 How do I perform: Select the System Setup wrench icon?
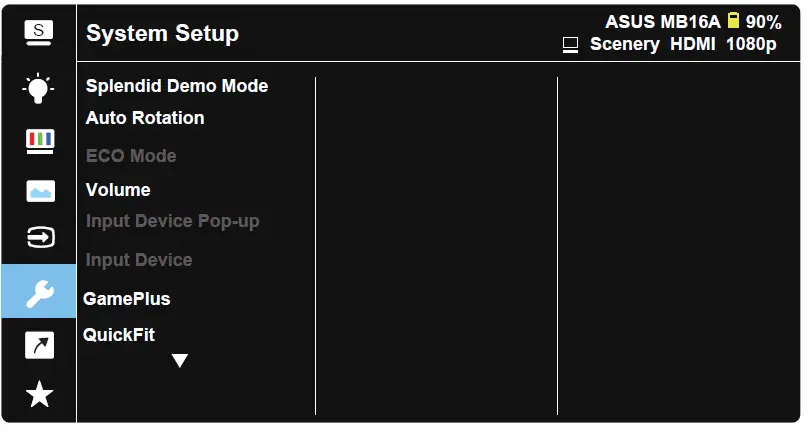(39, 292)
